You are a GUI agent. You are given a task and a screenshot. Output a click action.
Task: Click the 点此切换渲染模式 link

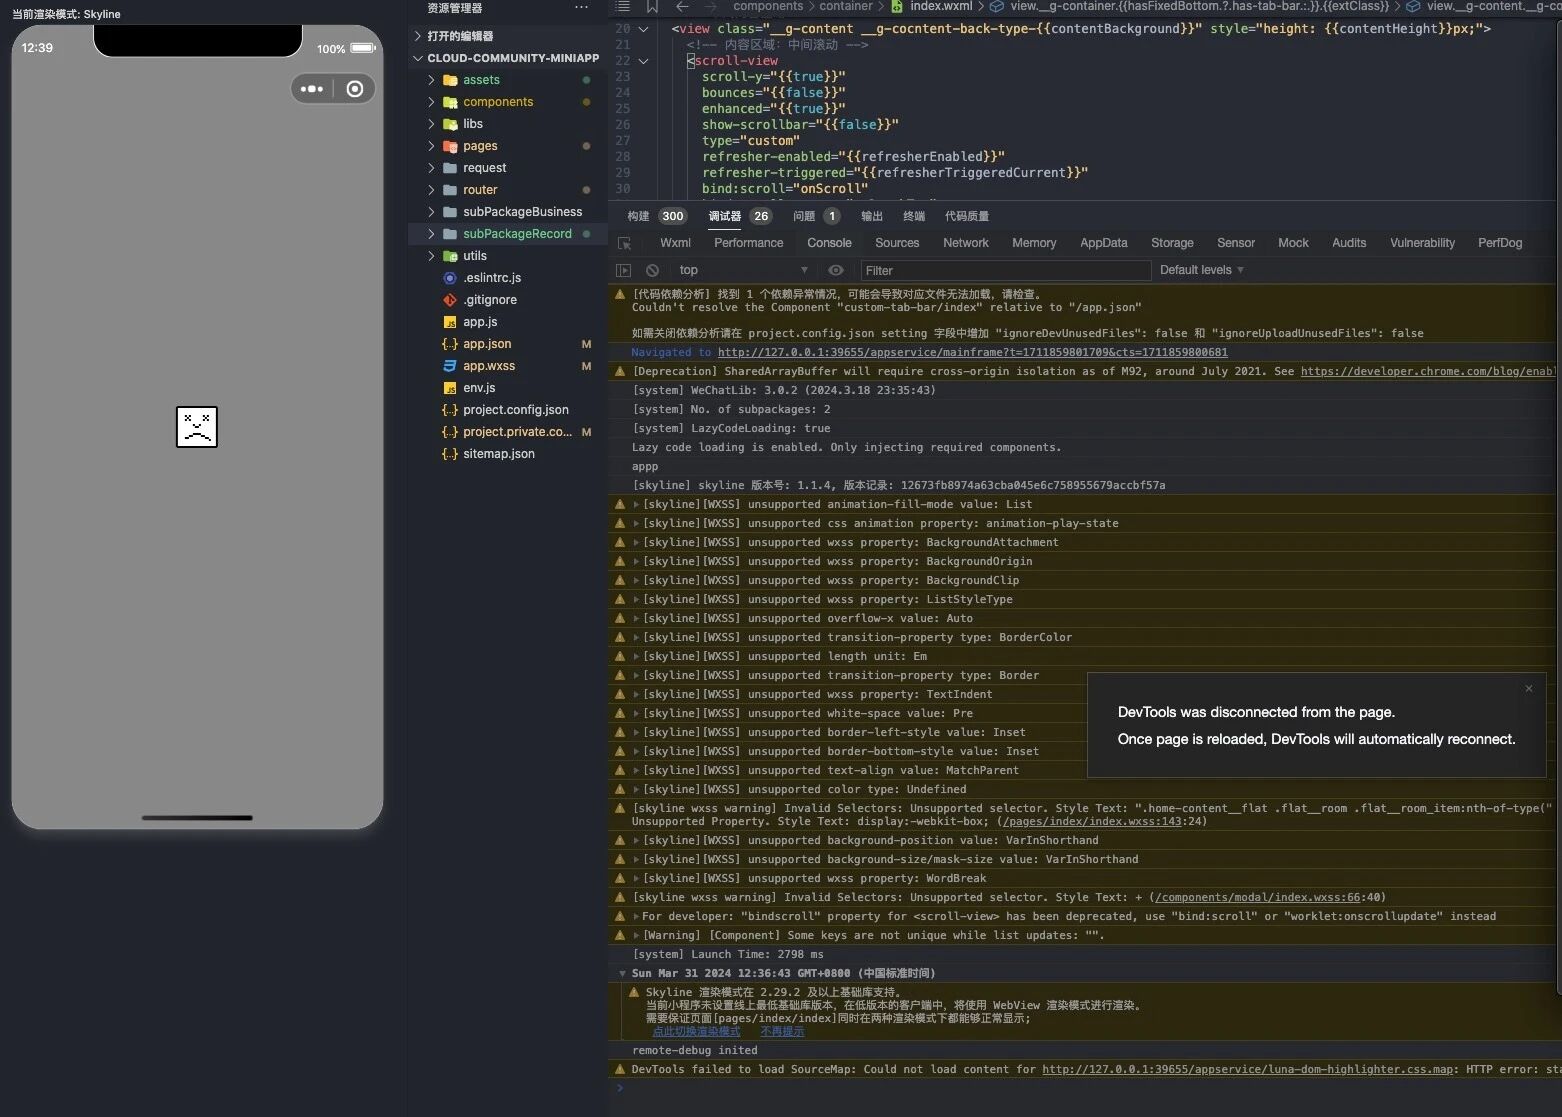(x=696, y=1031)
